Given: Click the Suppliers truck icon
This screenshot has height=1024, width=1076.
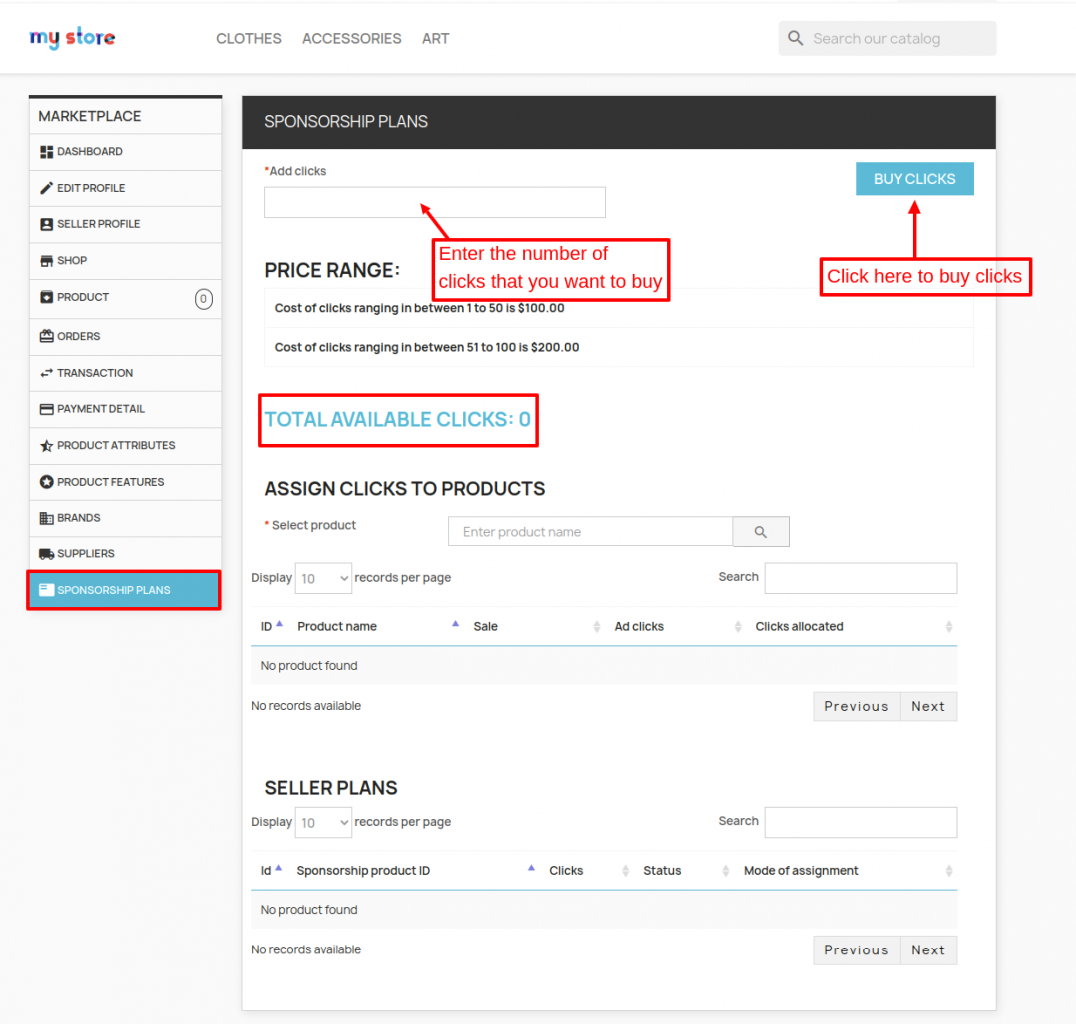Looking at the screenshot, I should (x=46, y=554).
